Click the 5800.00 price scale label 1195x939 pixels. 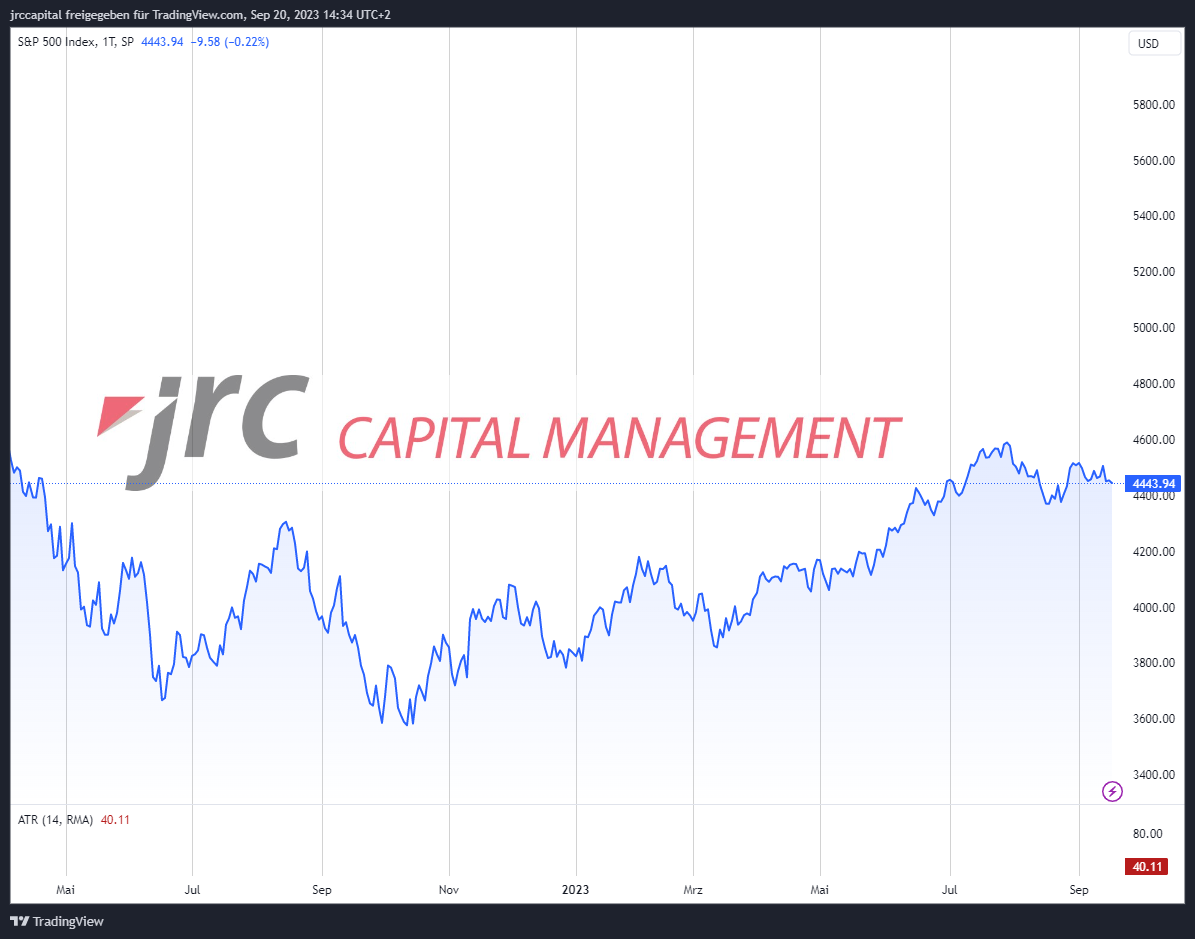pos(1154,104)
